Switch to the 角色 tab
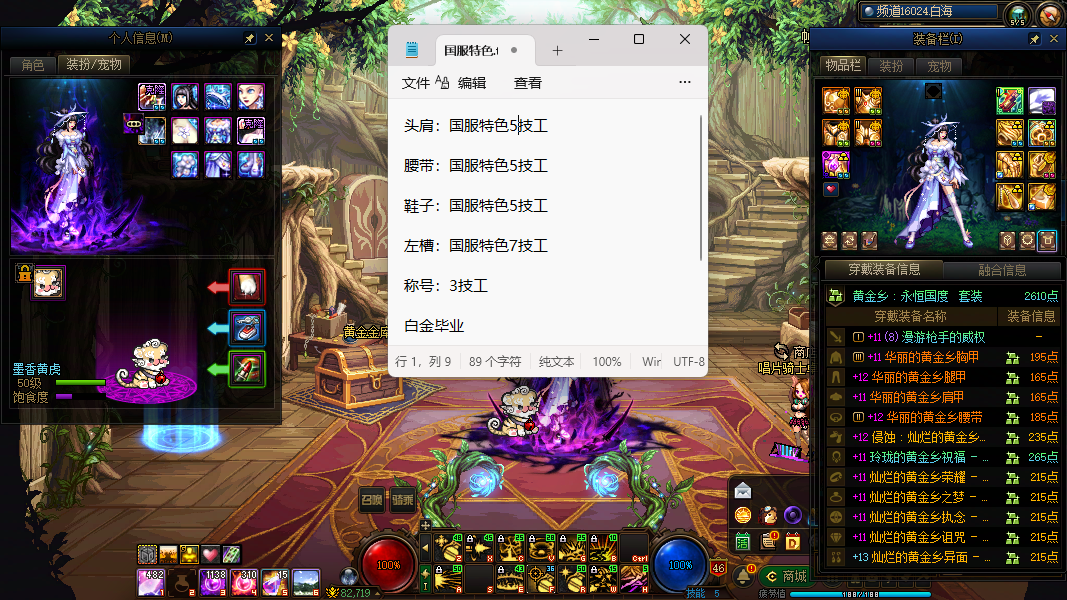 pyautogui.click(x=33, y=65)
